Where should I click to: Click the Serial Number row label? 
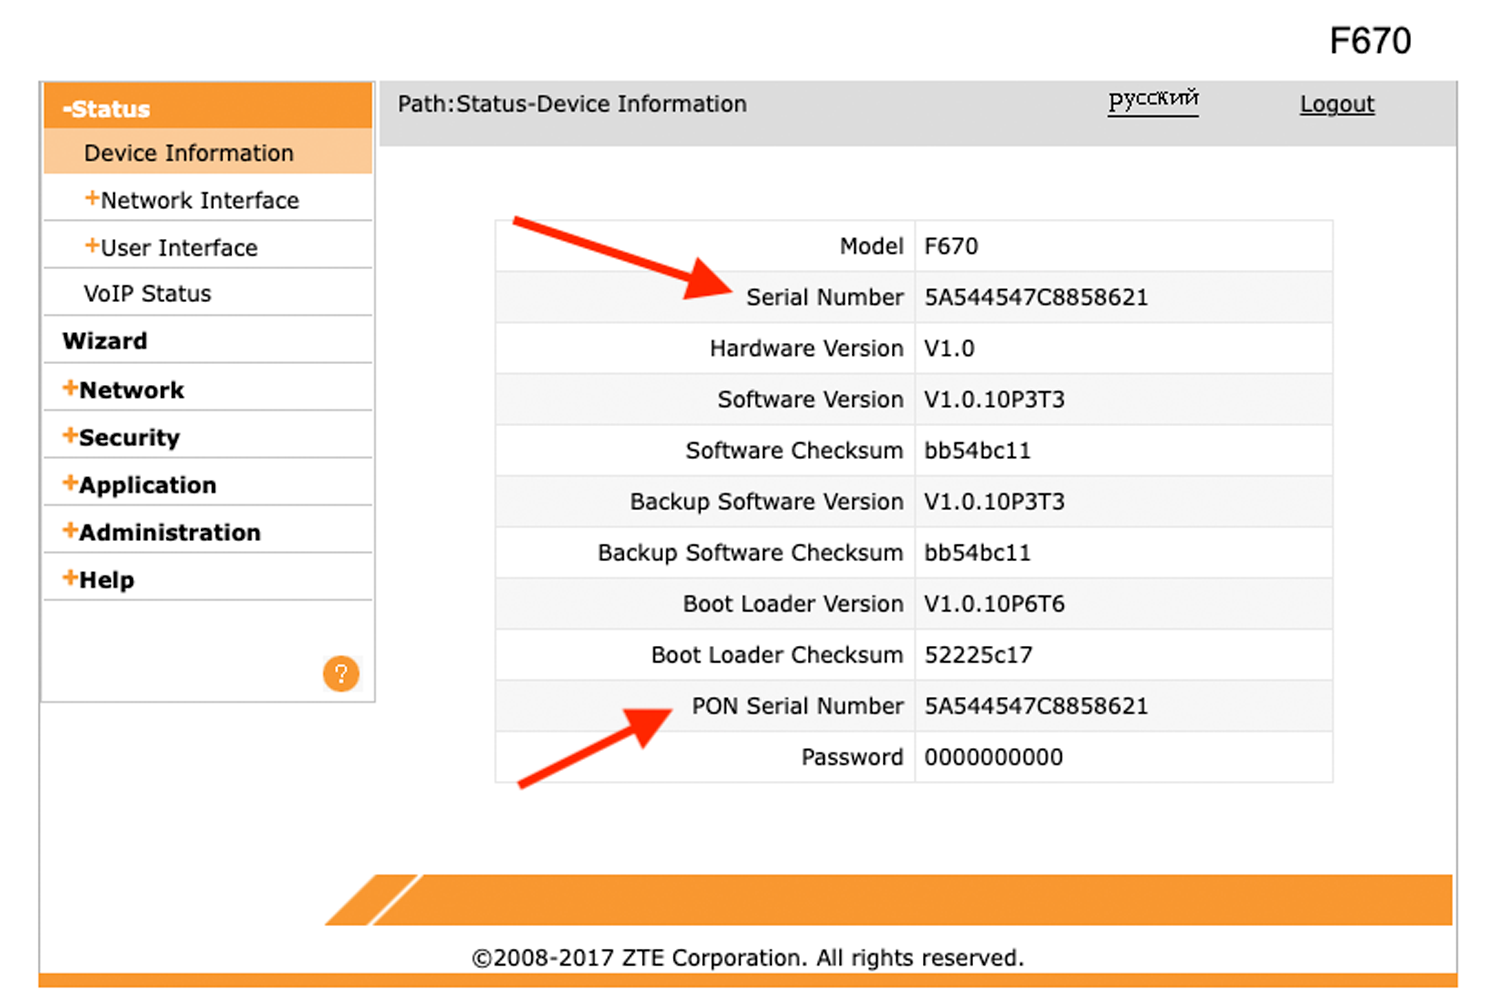824,297
